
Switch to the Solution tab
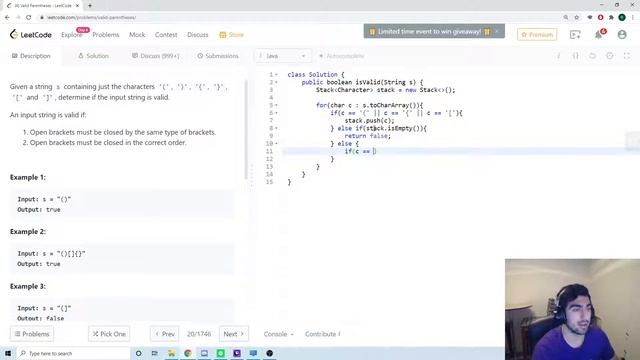(x=93, y=56)
